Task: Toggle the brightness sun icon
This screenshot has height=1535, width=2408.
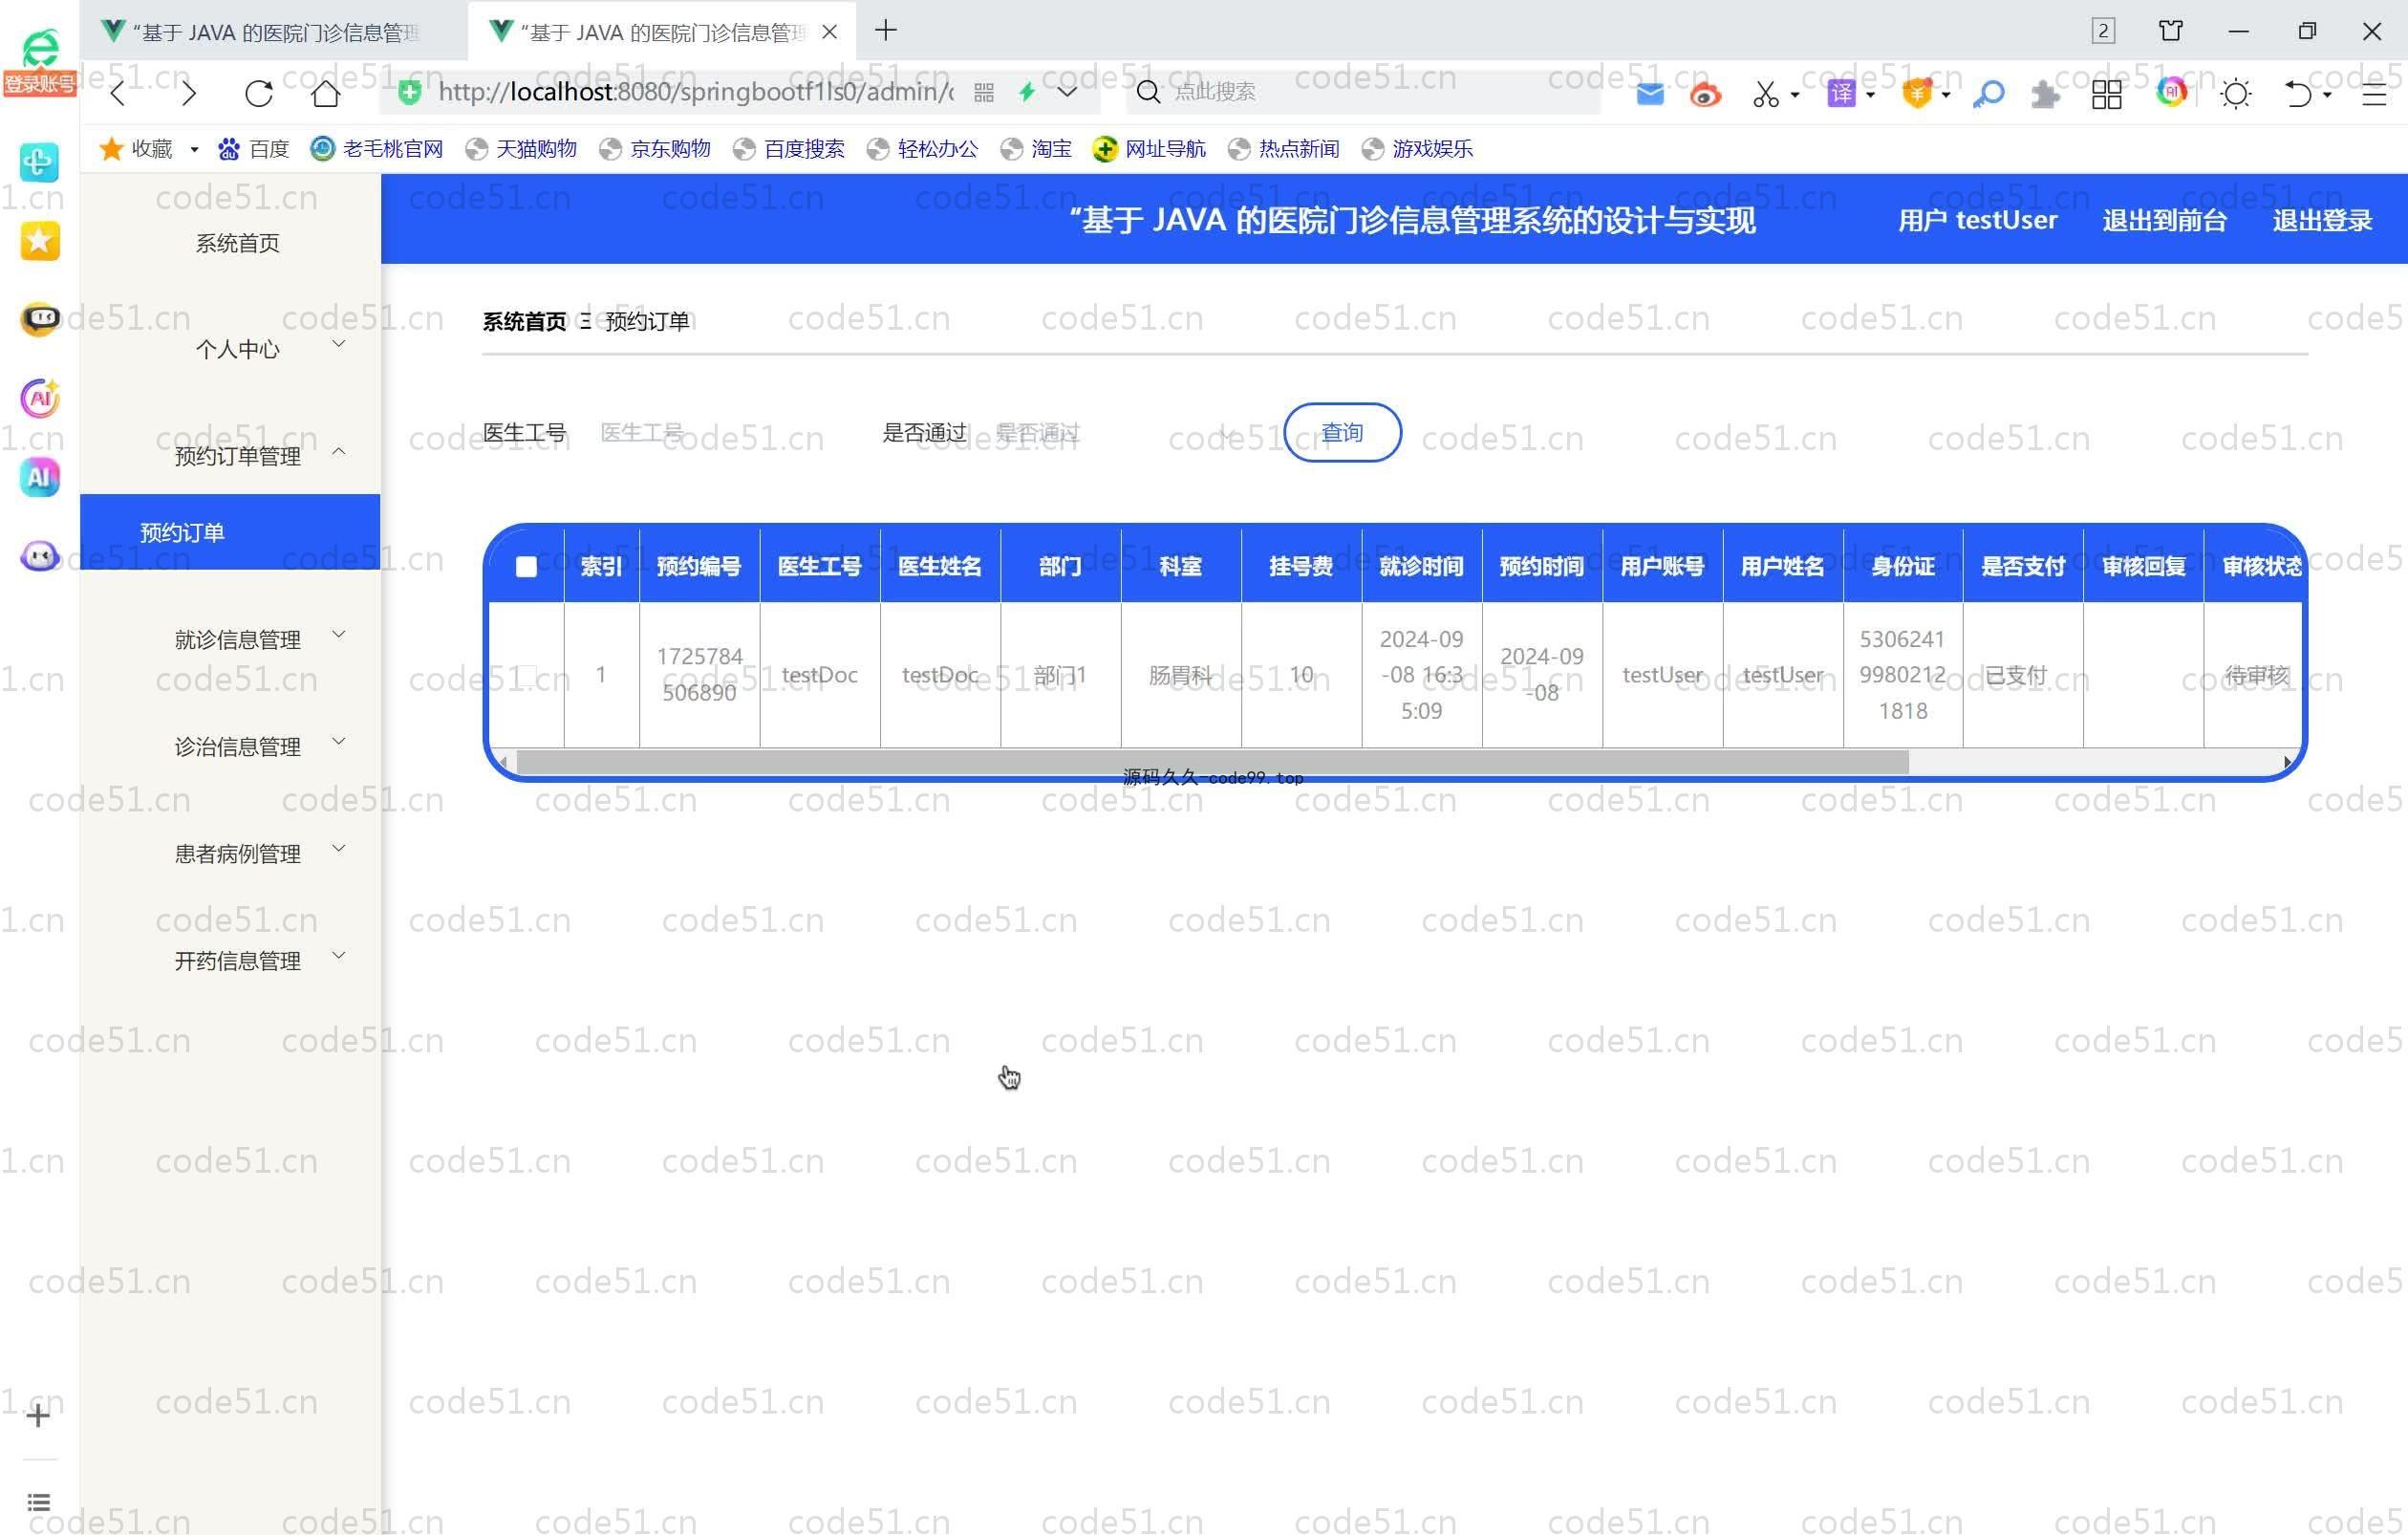Action: coord(2236,94)
